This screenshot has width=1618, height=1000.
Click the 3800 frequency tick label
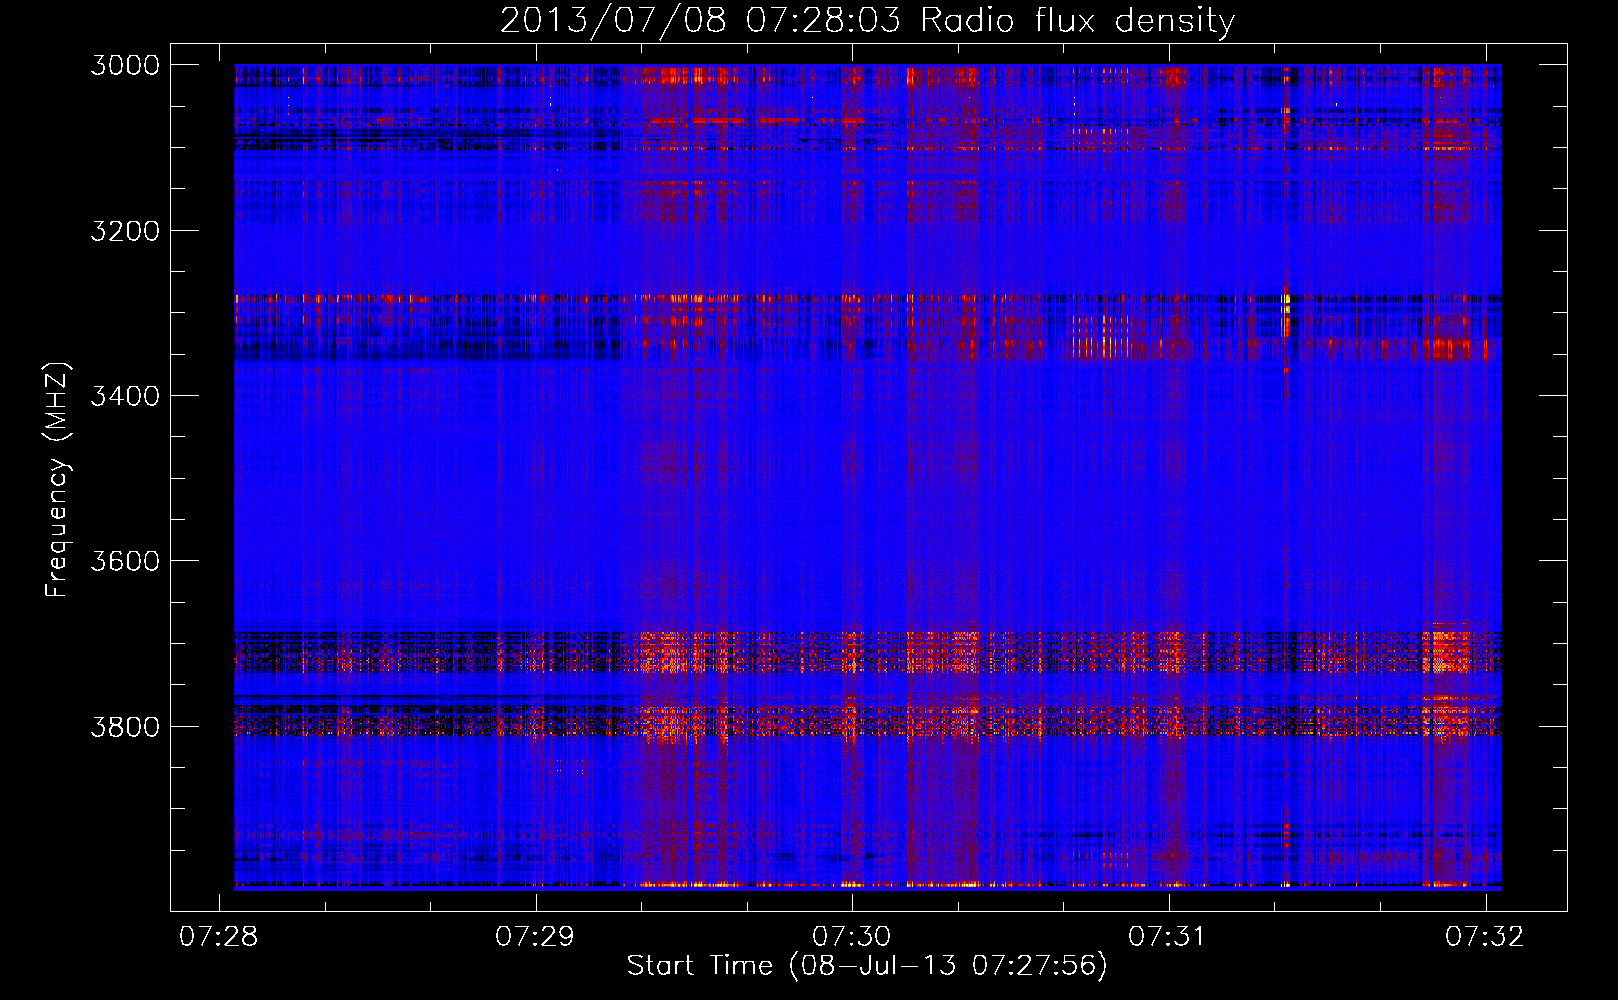pyautogui.click(x=125, y=726)
